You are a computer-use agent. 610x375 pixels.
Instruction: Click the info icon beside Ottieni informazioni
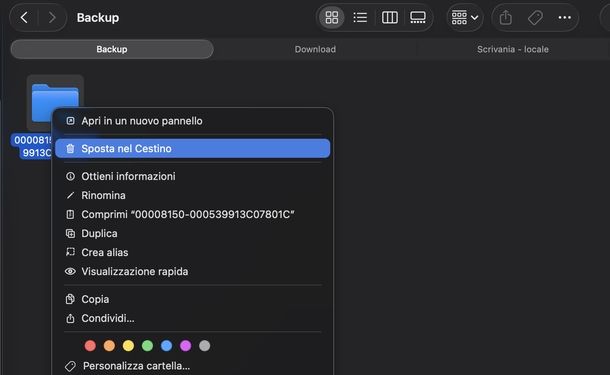click(x=70, y=176)
